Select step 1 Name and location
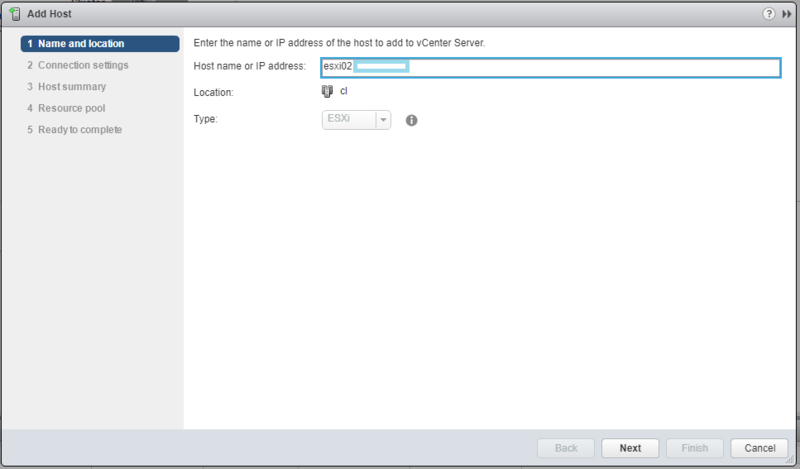Viewport: 800px width, 469px height. [x=100, y=44]
